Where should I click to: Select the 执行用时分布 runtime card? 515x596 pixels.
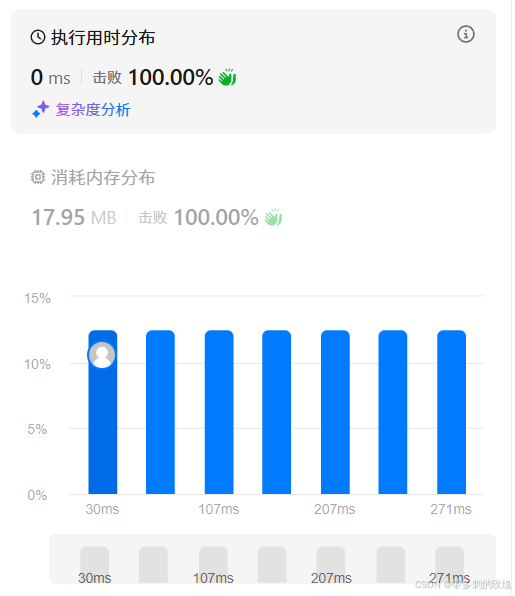tap(253, 71)
